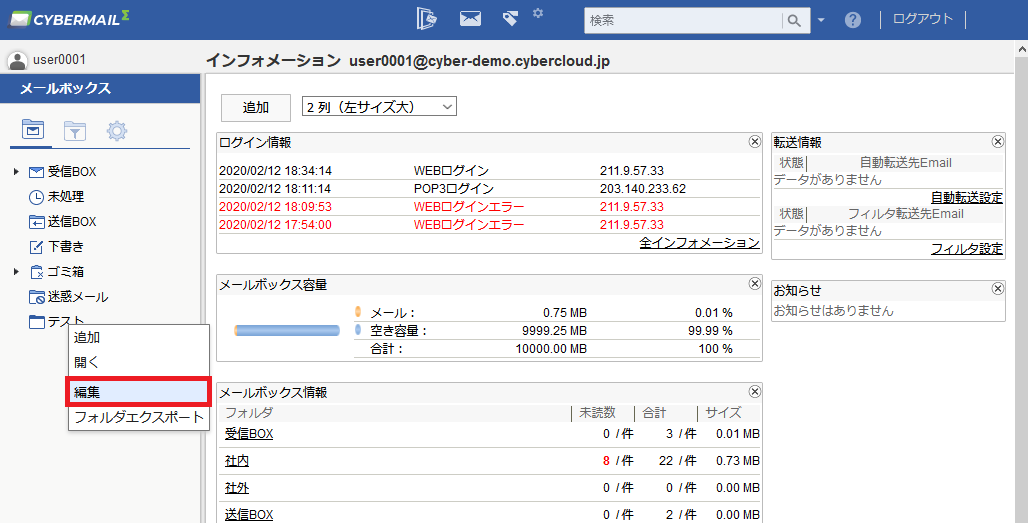Screen dimensions: 1028x523
Task: Click the user0001 name in sidebar
Action: pyautogui.click(x=59, y=60)
